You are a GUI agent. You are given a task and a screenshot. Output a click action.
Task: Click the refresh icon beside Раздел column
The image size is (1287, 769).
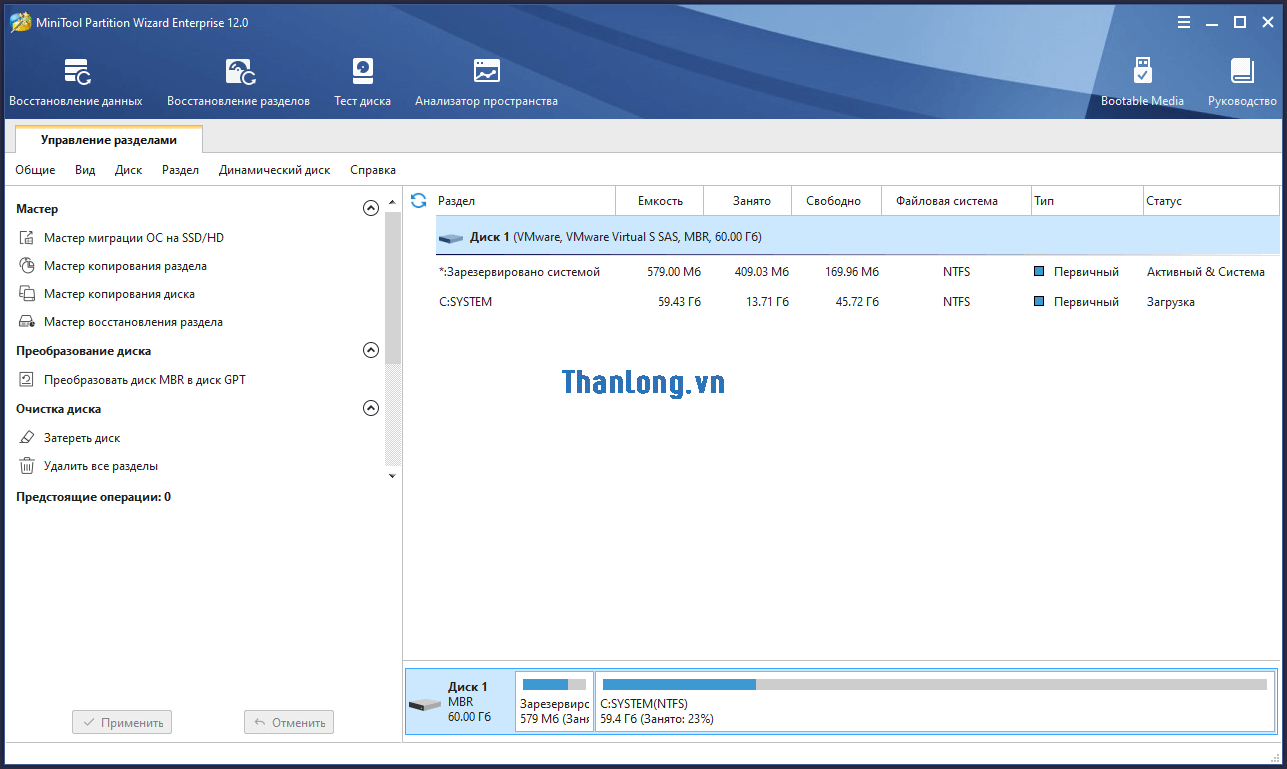coord(419,201)
